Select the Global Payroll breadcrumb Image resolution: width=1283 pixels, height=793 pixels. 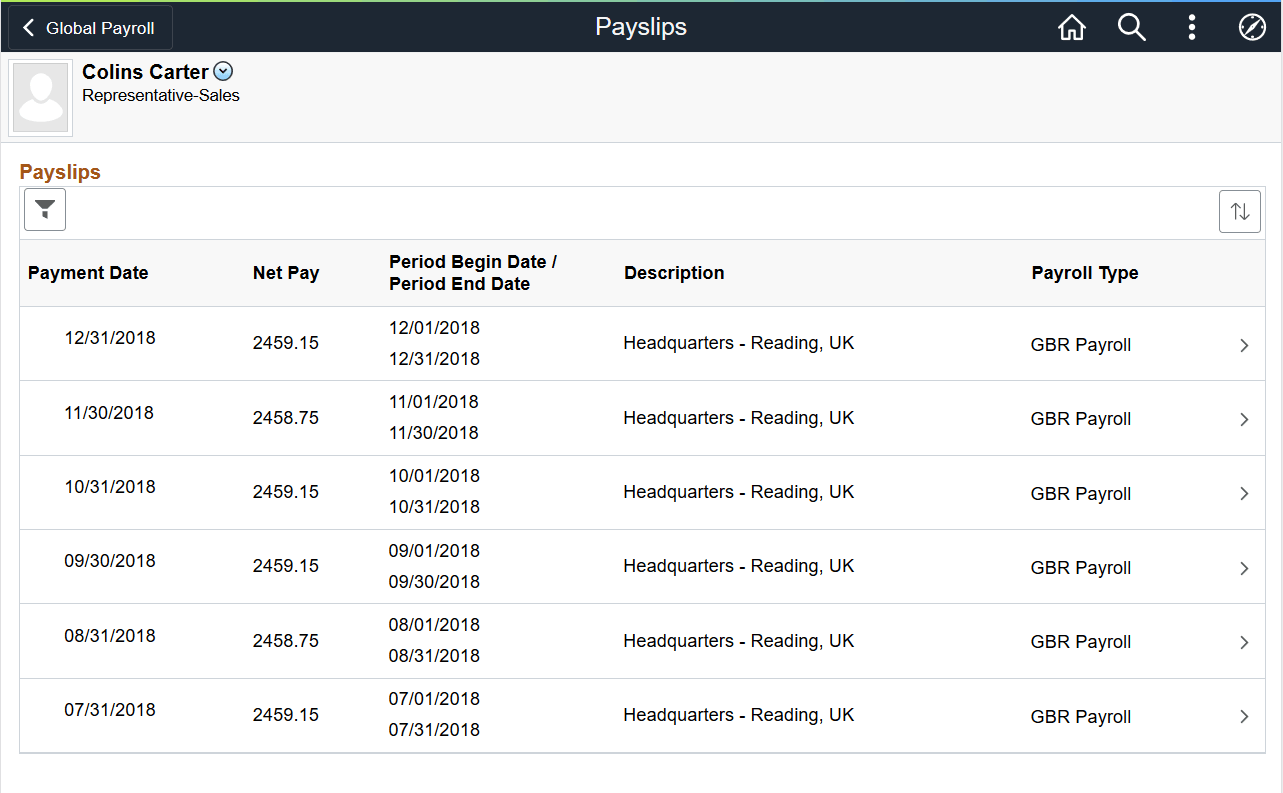point(98,27)
